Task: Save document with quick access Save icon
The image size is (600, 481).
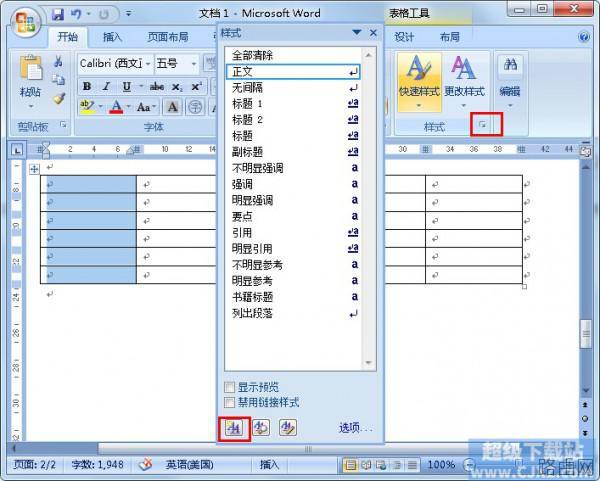Action: pos(58,14)
